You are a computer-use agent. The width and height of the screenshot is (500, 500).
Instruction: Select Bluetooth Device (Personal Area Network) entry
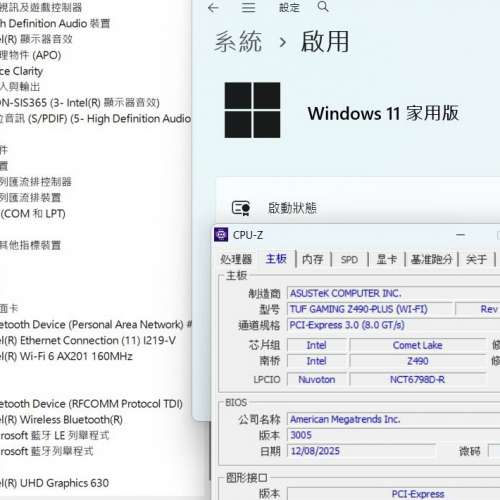[96, 324]
